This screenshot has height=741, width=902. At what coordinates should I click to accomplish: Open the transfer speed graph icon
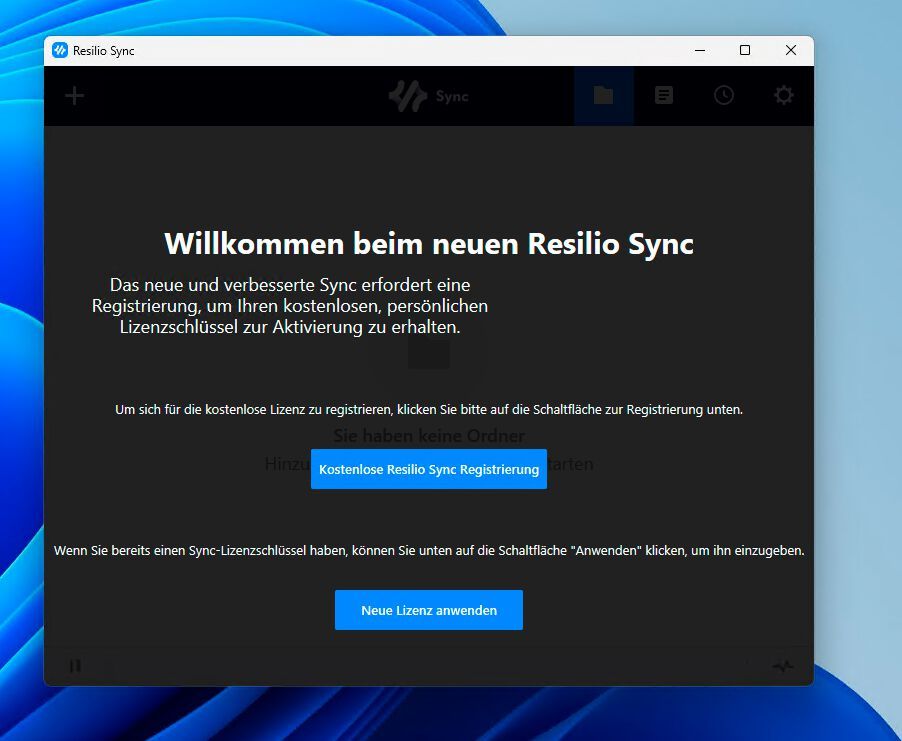[784, 664]
